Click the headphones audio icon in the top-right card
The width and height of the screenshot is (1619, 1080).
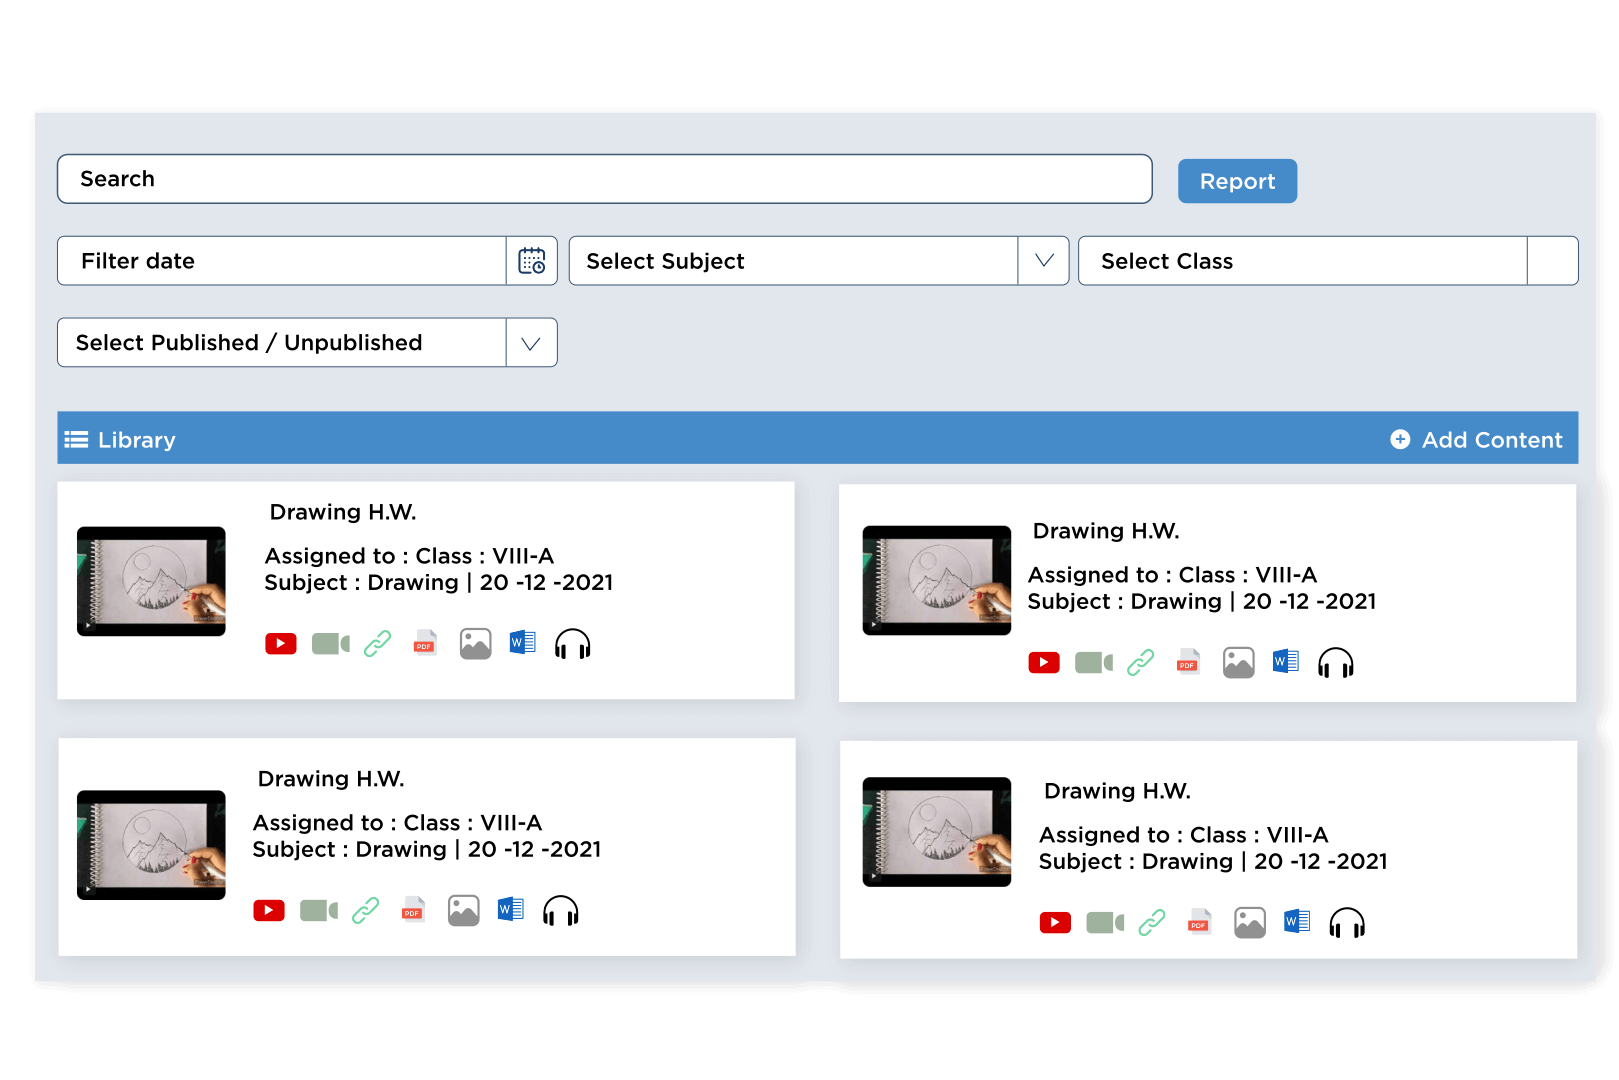point(1335,663)
